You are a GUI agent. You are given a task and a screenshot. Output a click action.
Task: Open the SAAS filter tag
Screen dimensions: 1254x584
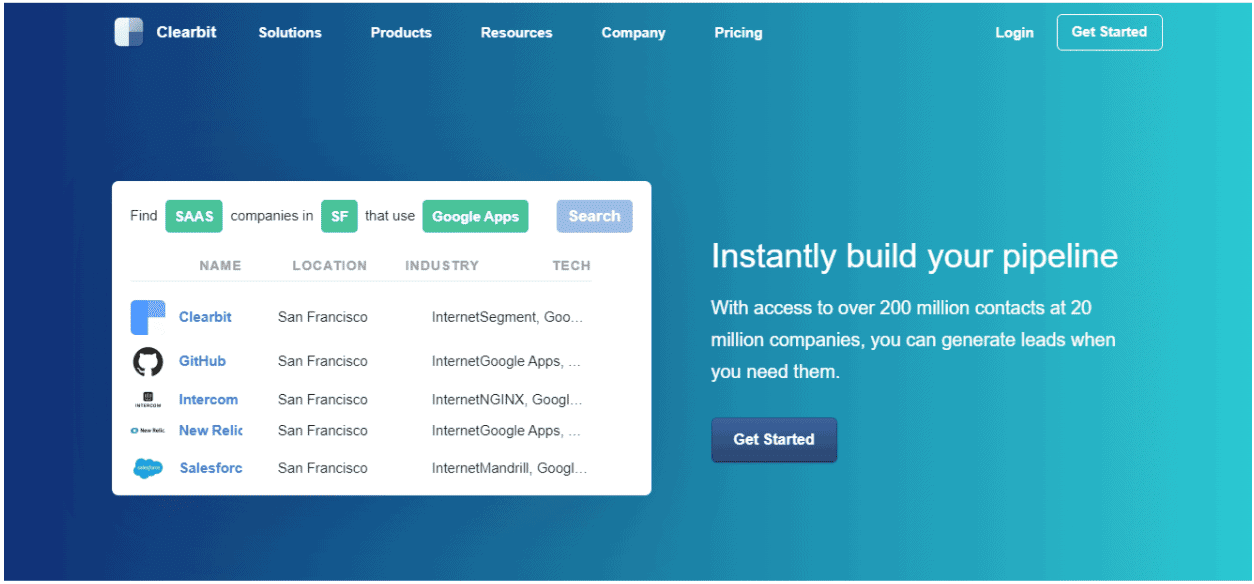tap(194, 216)
